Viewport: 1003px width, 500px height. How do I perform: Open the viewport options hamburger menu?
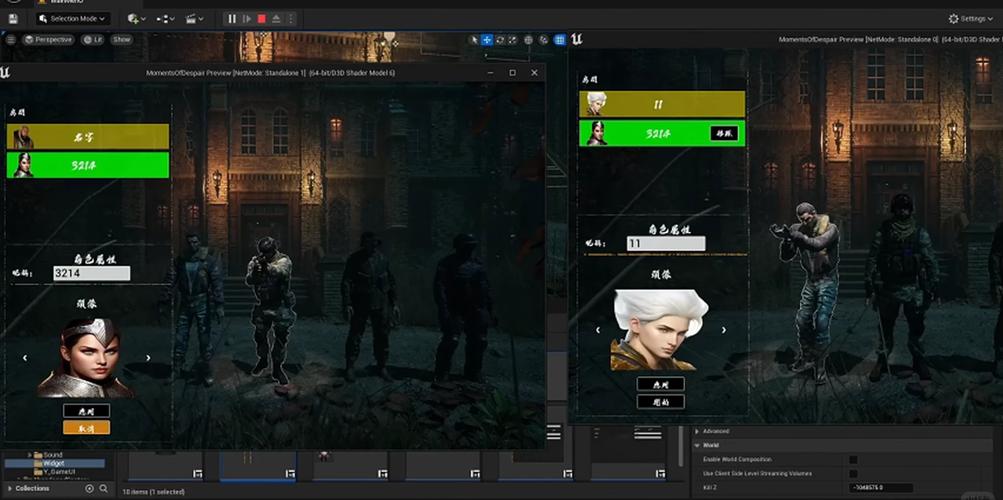tap(11, 40)
